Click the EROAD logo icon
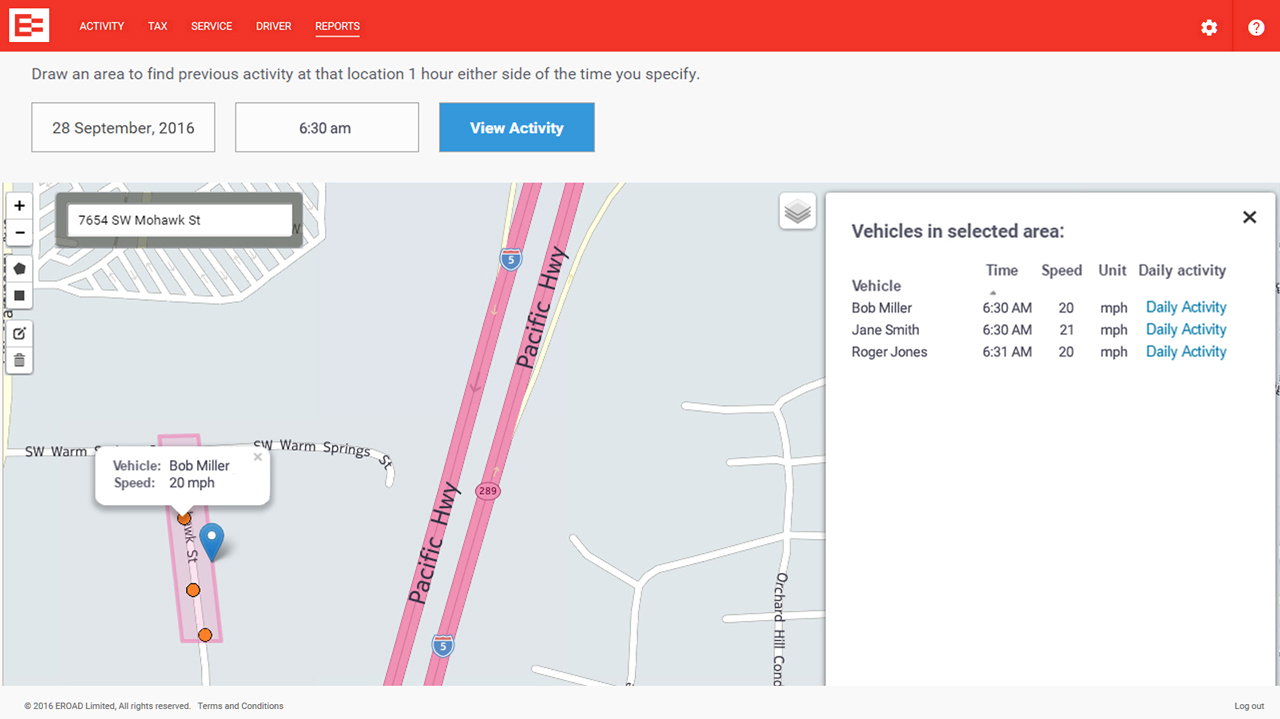Image resolution: width=1280 pixels, height=719 pixels. tap(29, 27)
